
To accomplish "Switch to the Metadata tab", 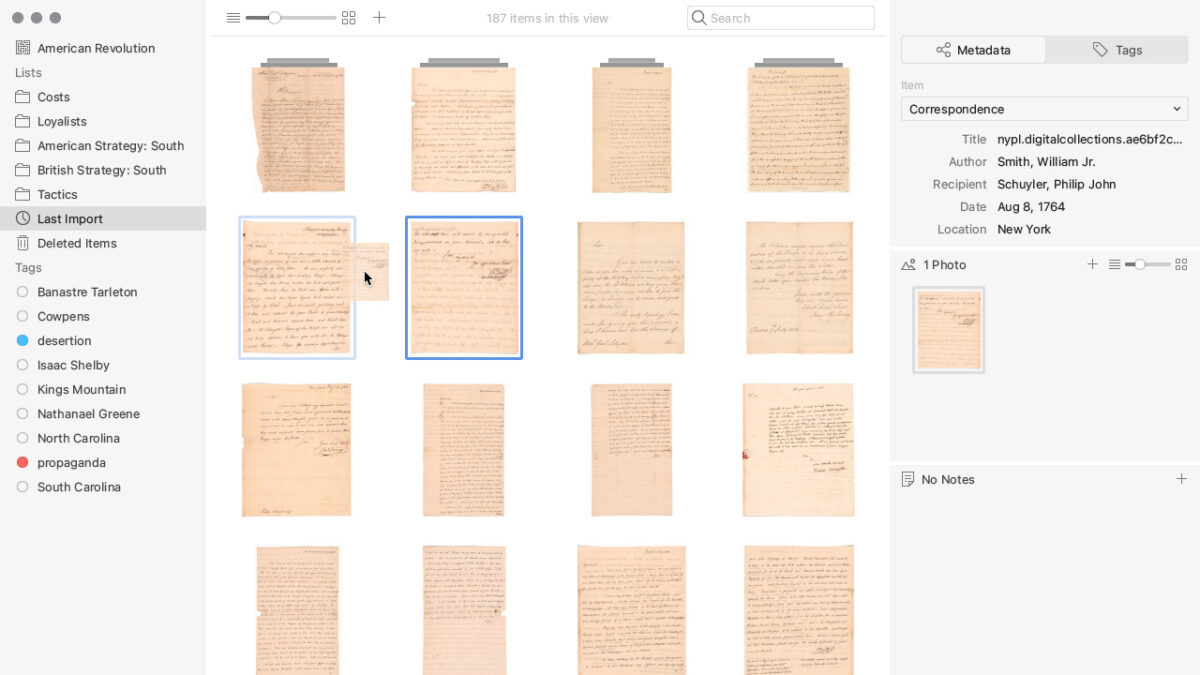I will coord(973,50).
